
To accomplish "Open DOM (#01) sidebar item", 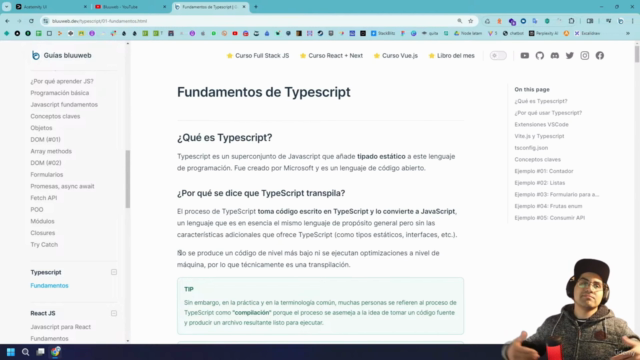I will pos(45,140).
